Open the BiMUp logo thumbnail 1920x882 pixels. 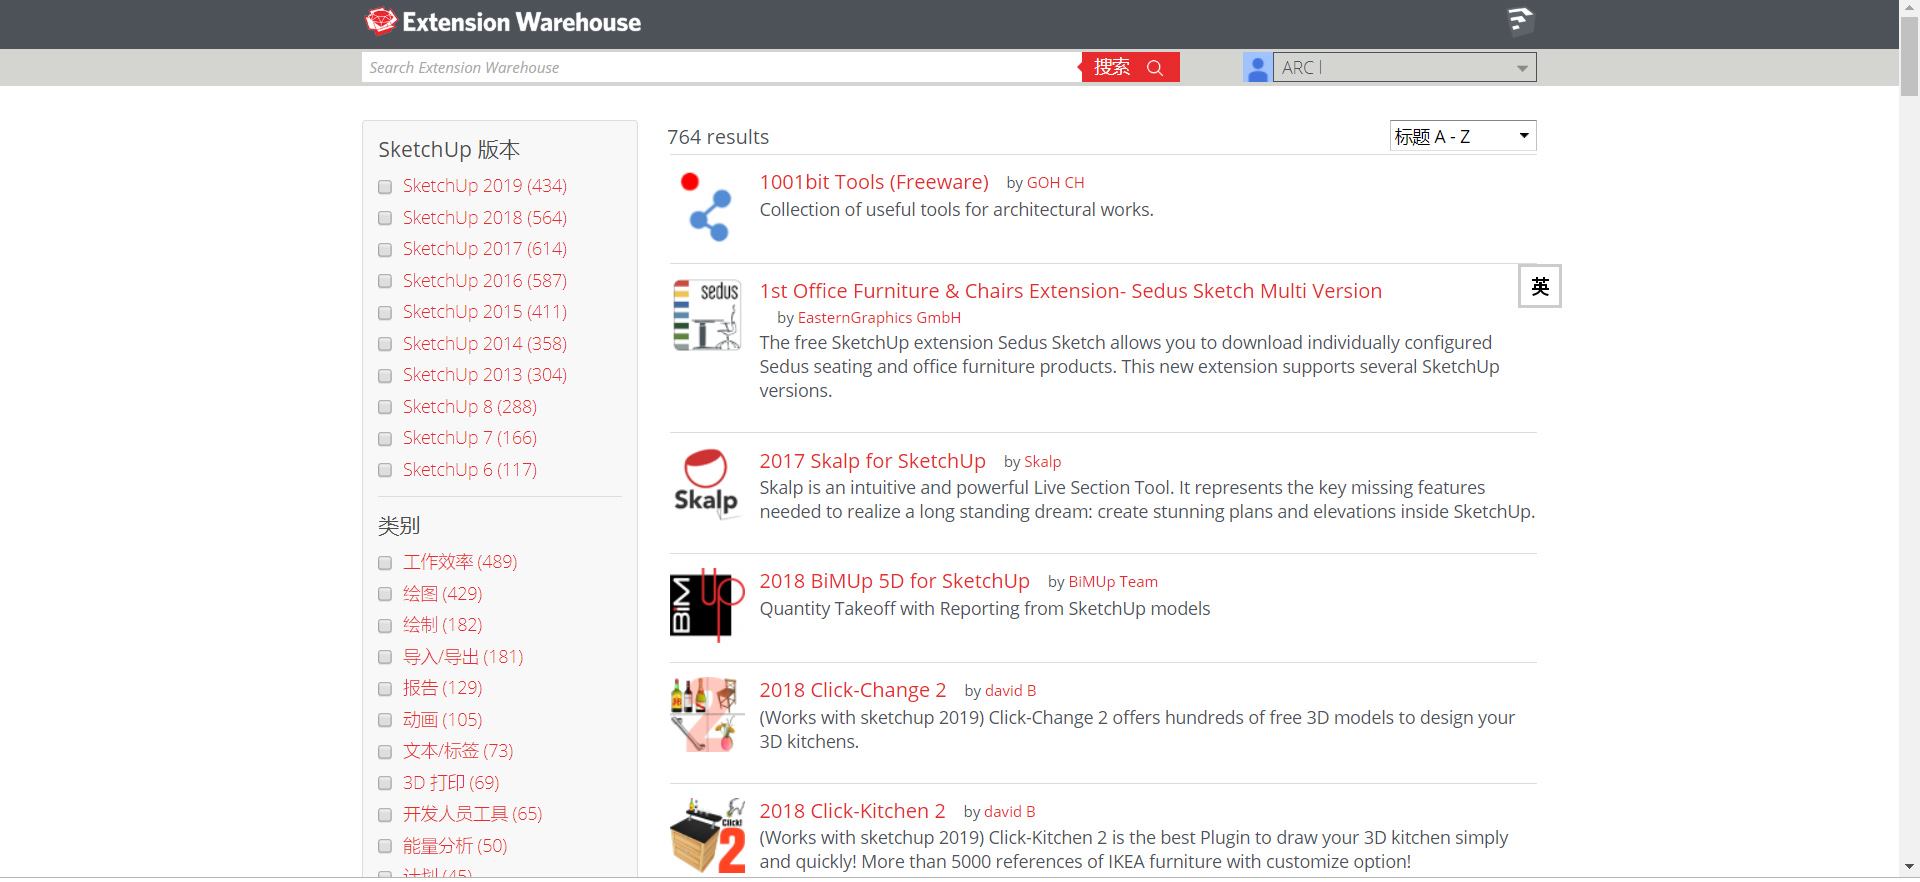pos(707,605)
